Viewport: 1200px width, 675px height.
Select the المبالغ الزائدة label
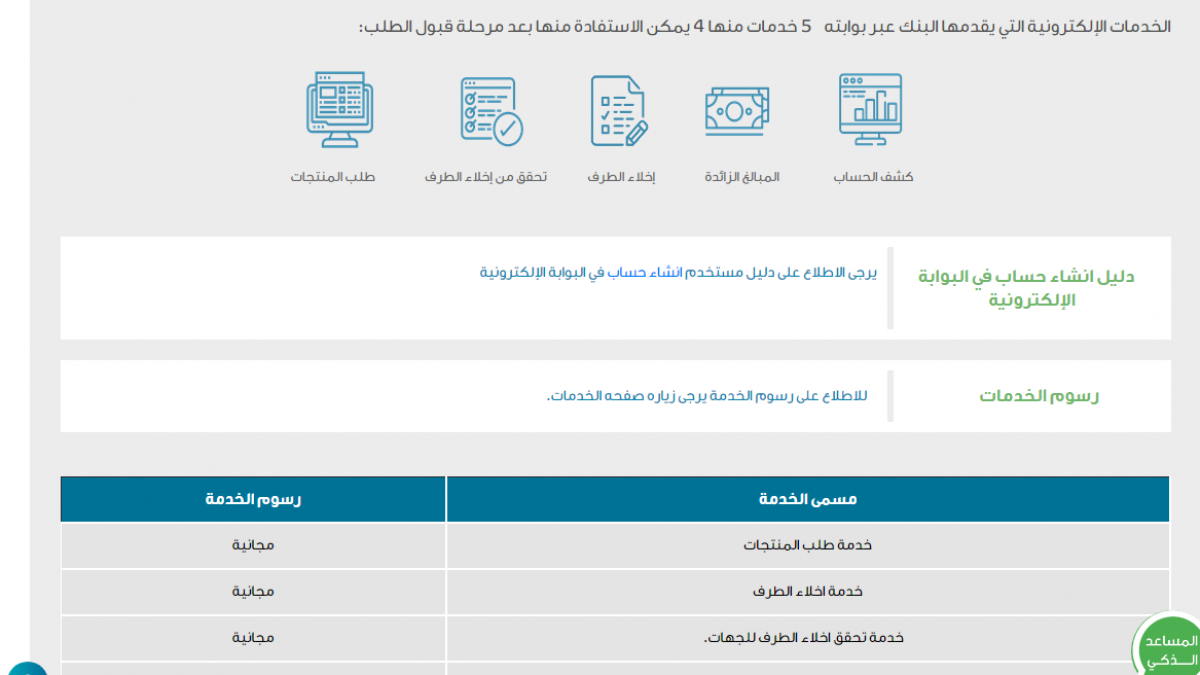(741, 177)
